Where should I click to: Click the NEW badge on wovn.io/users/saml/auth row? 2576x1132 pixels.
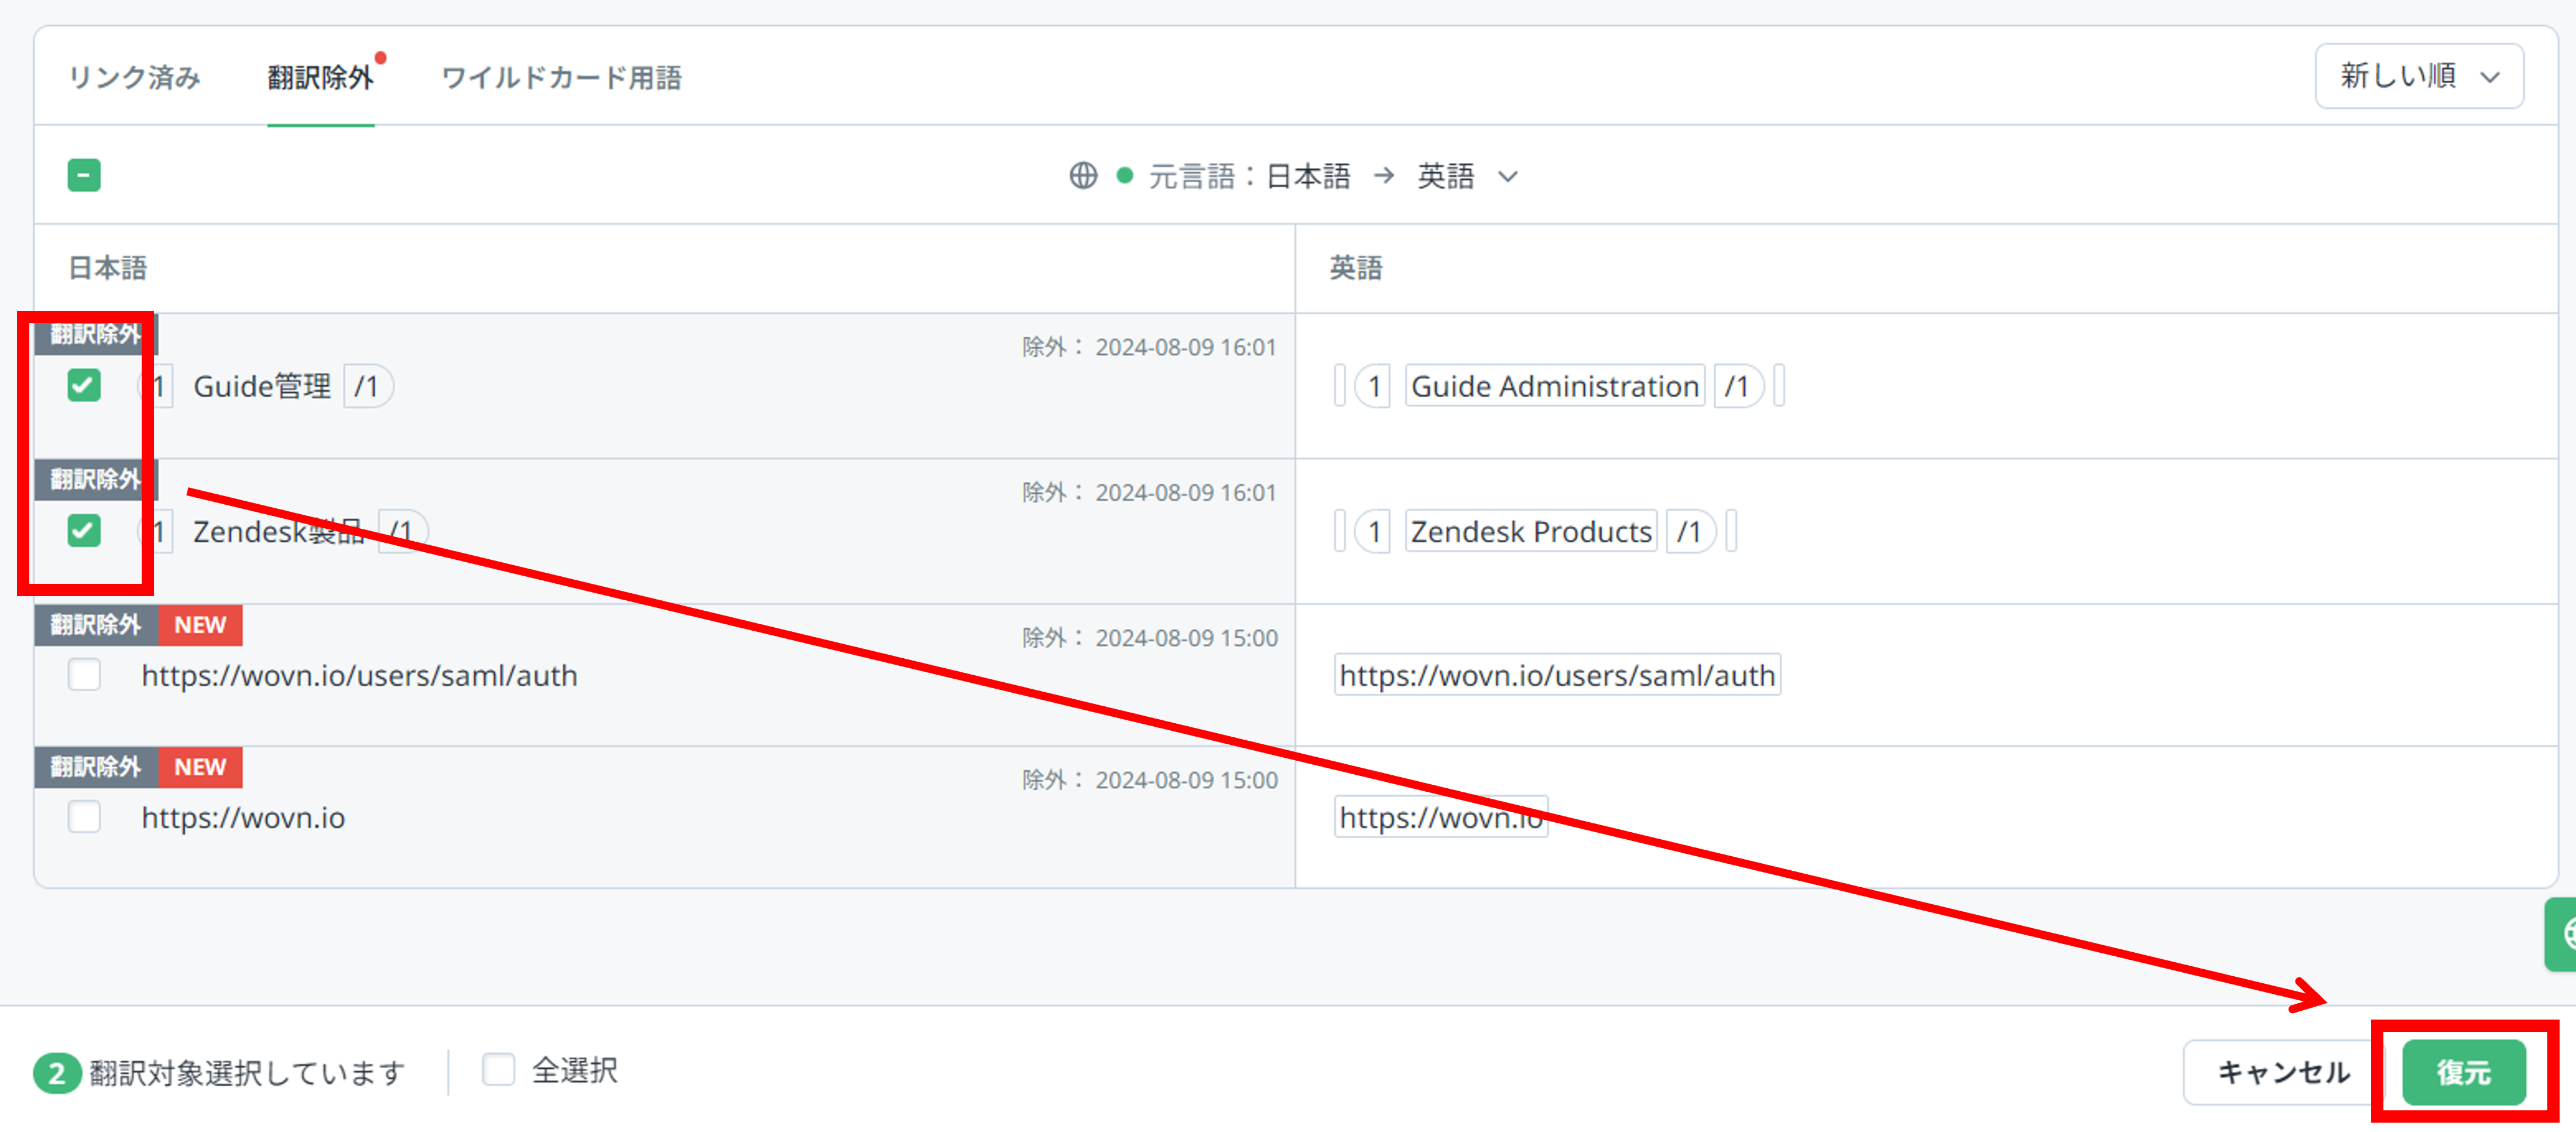tap(200, 625)
